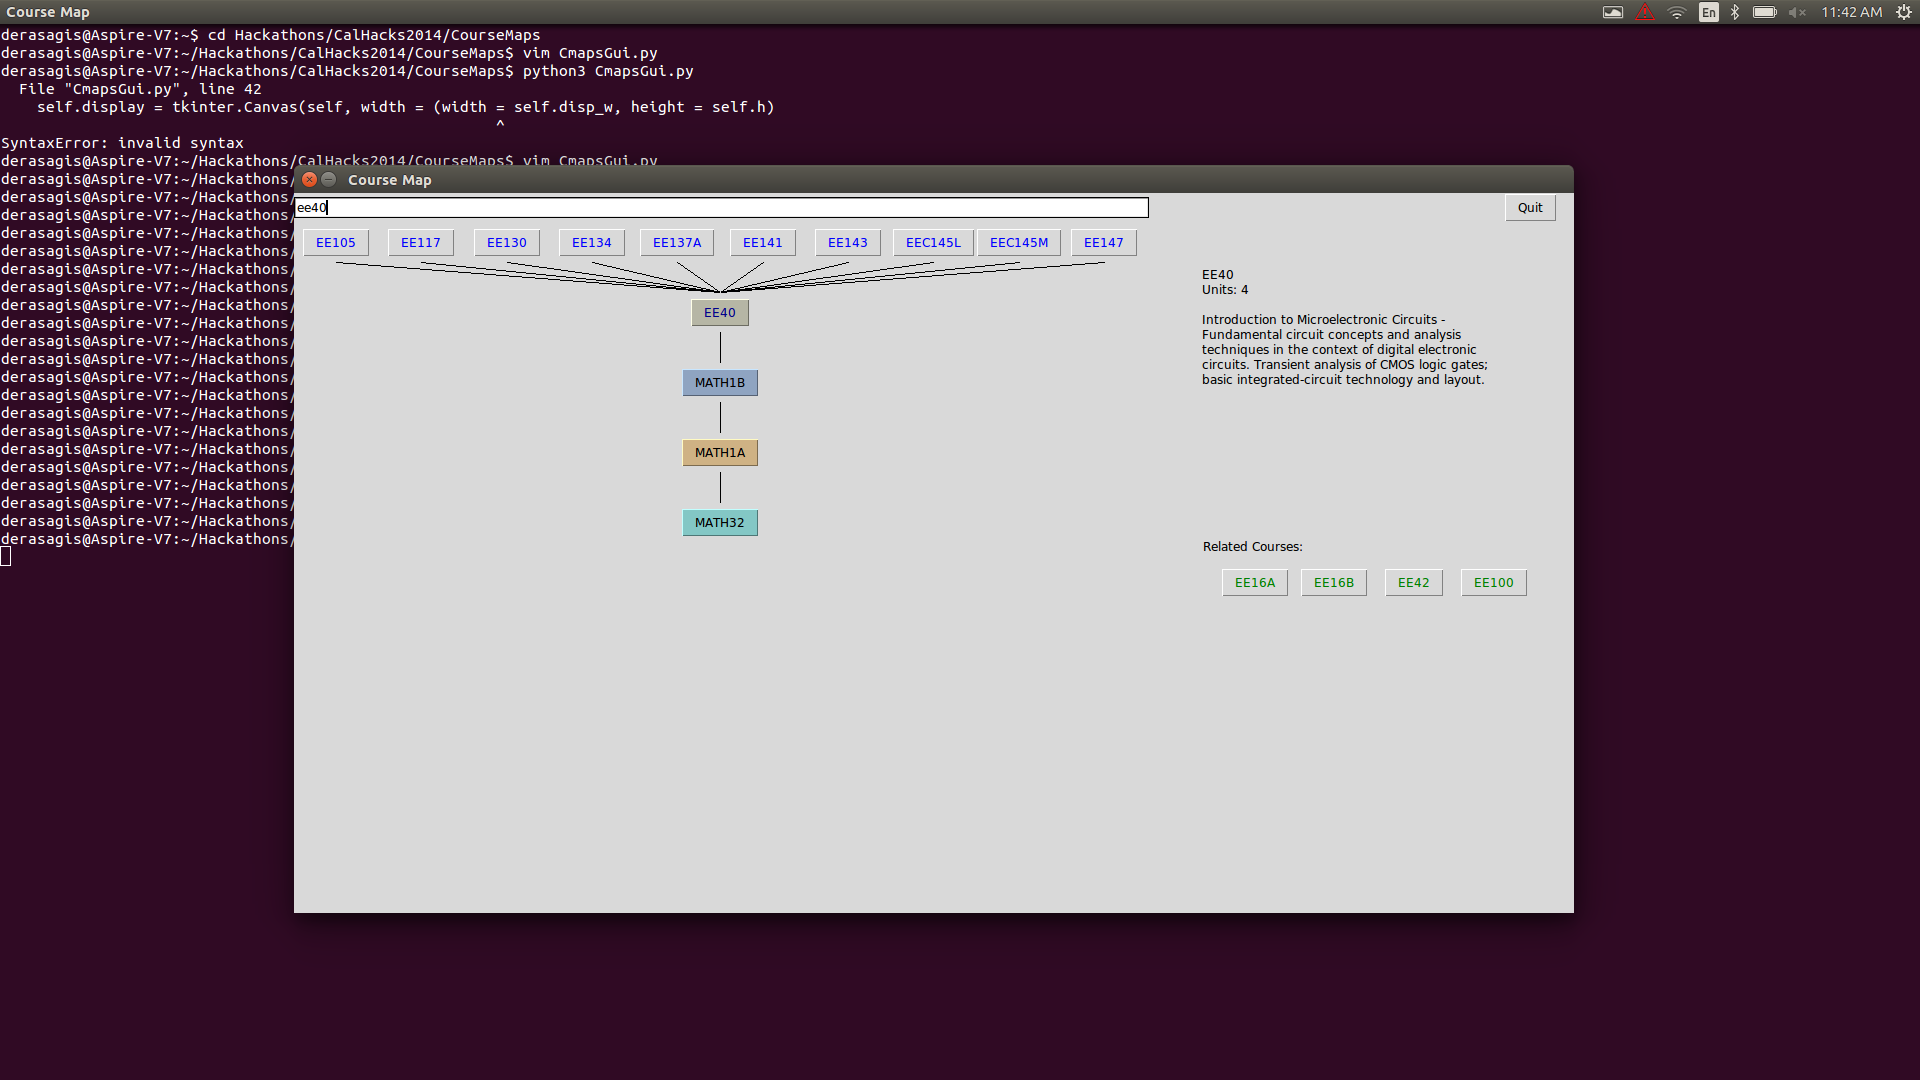Click the EE147 course button
The width and height of the screenshot is (1920, 1080).
click(1103, 243)
